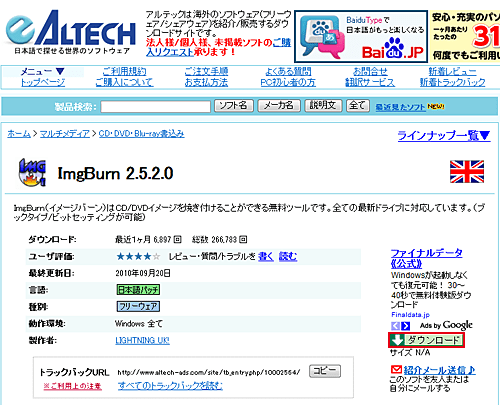Click the trackback URL text

click(x=209, y=373)
